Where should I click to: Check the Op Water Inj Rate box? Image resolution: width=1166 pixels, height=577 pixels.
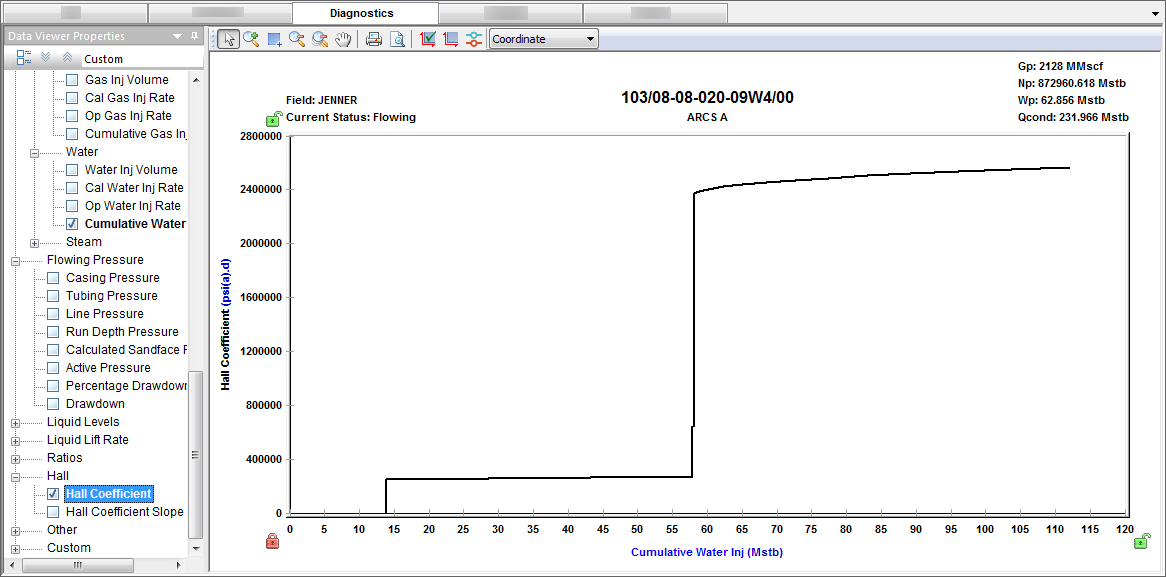coord(72,205)
